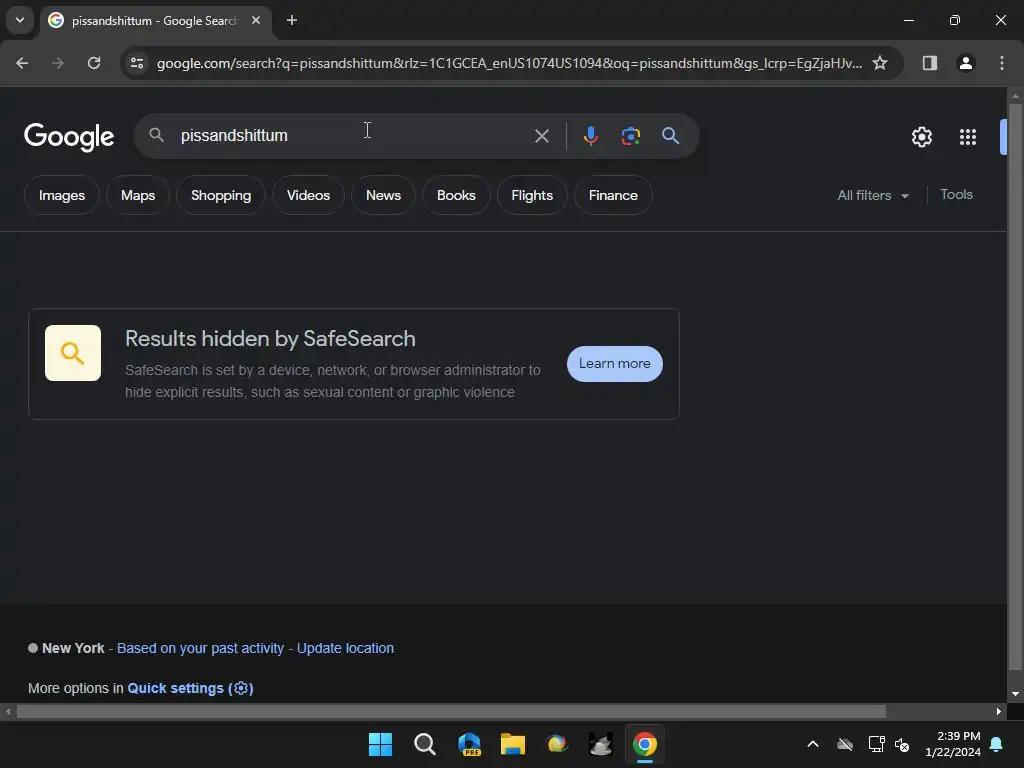The height and width of the screenshot is (768, 1024).
Task: Clear the search query with X
Action: (x=541, y=136)
